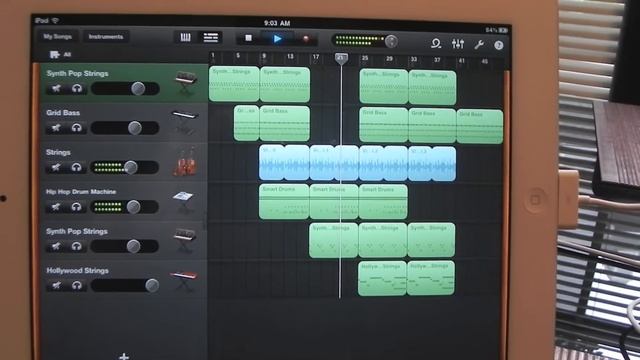Viewport: 640px width, 360px height.
Task: Switch to instrument keyboard view
Action: [185, 38]
